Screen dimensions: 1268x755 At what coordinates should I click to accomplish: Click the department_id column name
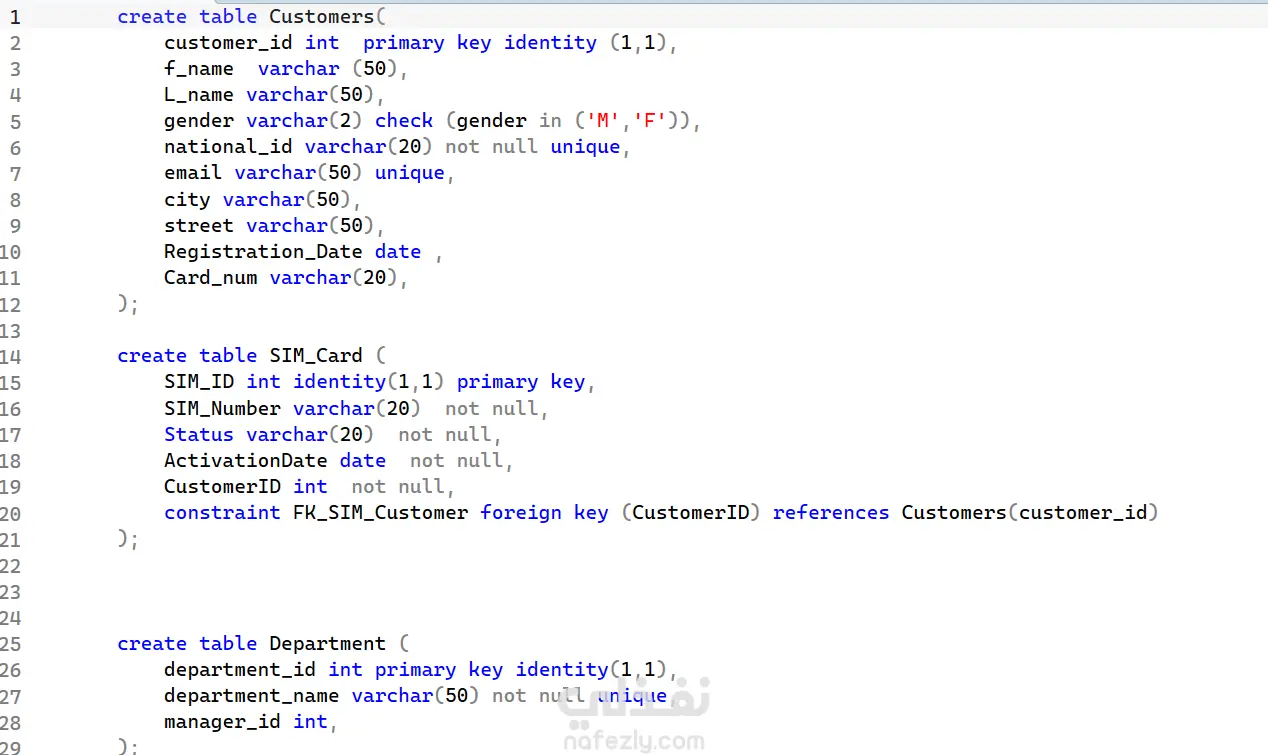point(240,669)
